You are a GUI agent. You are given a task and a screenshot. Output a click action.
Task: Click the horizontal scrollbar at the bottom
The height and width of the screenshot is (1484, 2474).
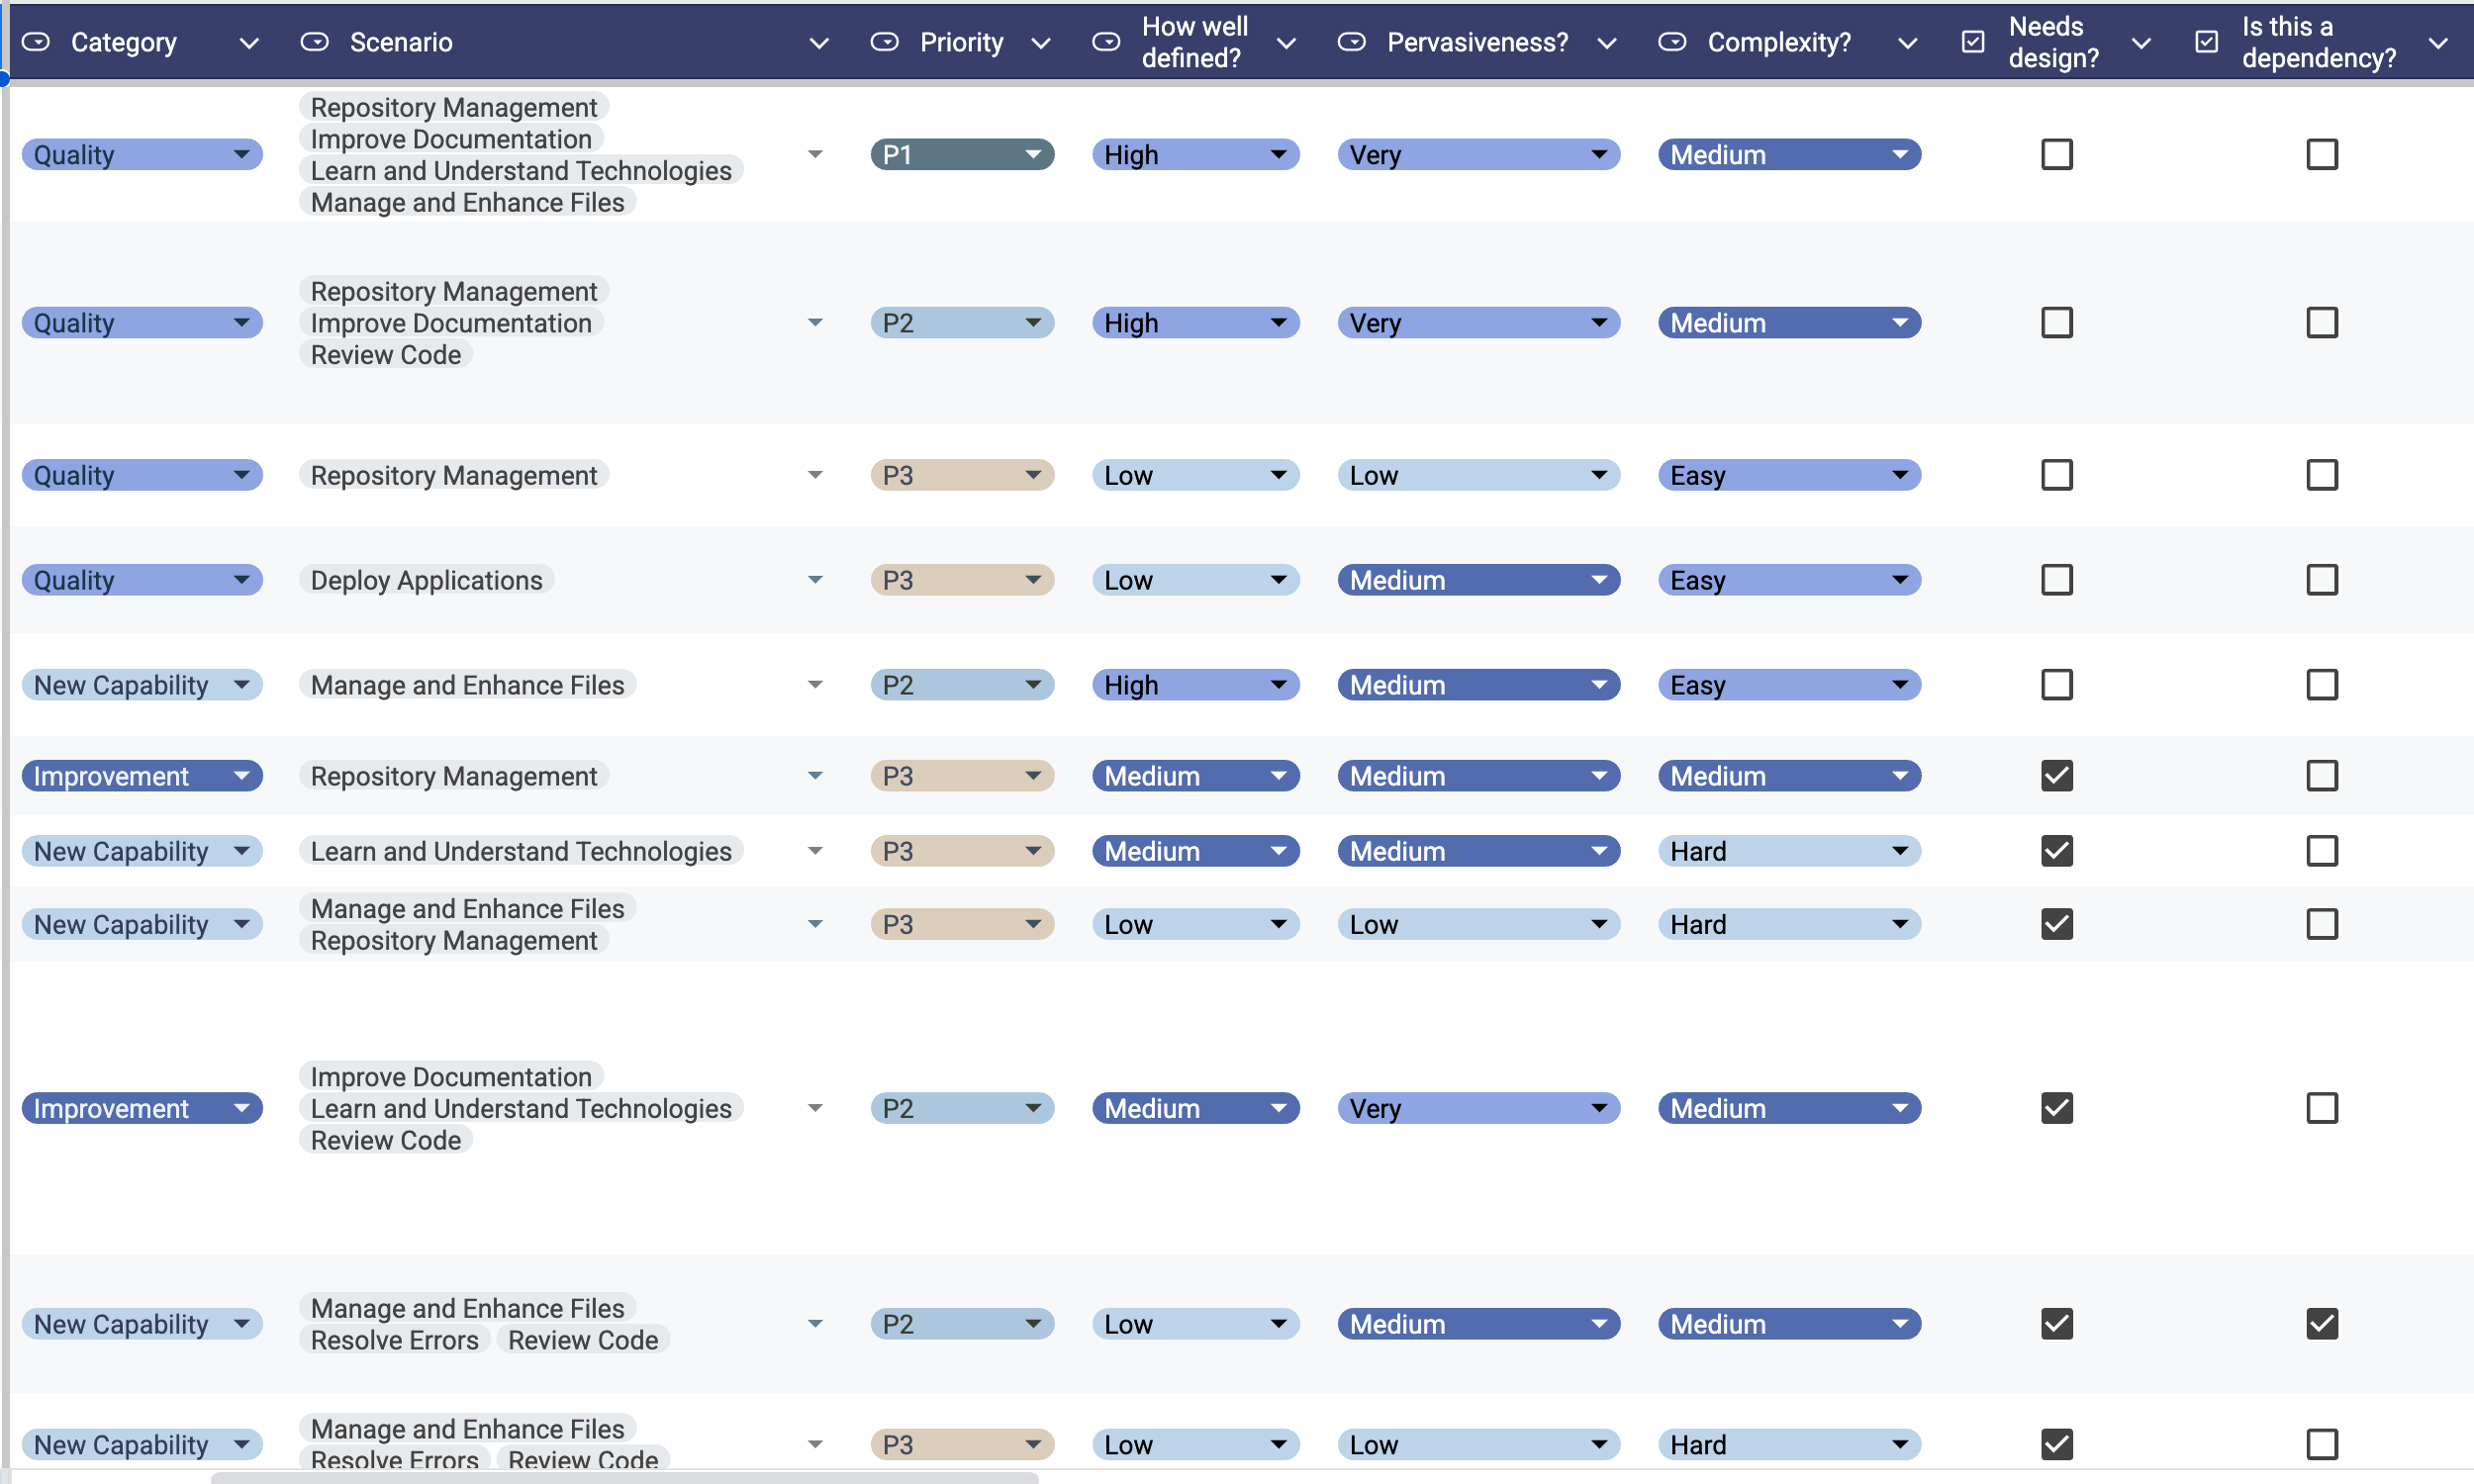click(x=624, y=1477)
